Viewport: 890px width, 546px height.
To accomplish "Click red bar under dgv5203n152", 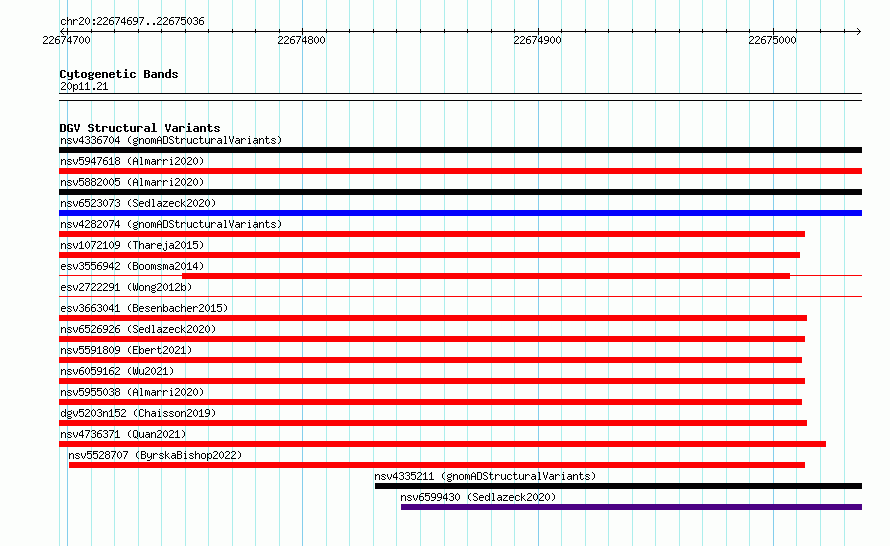I will click(x=433, y=423).
